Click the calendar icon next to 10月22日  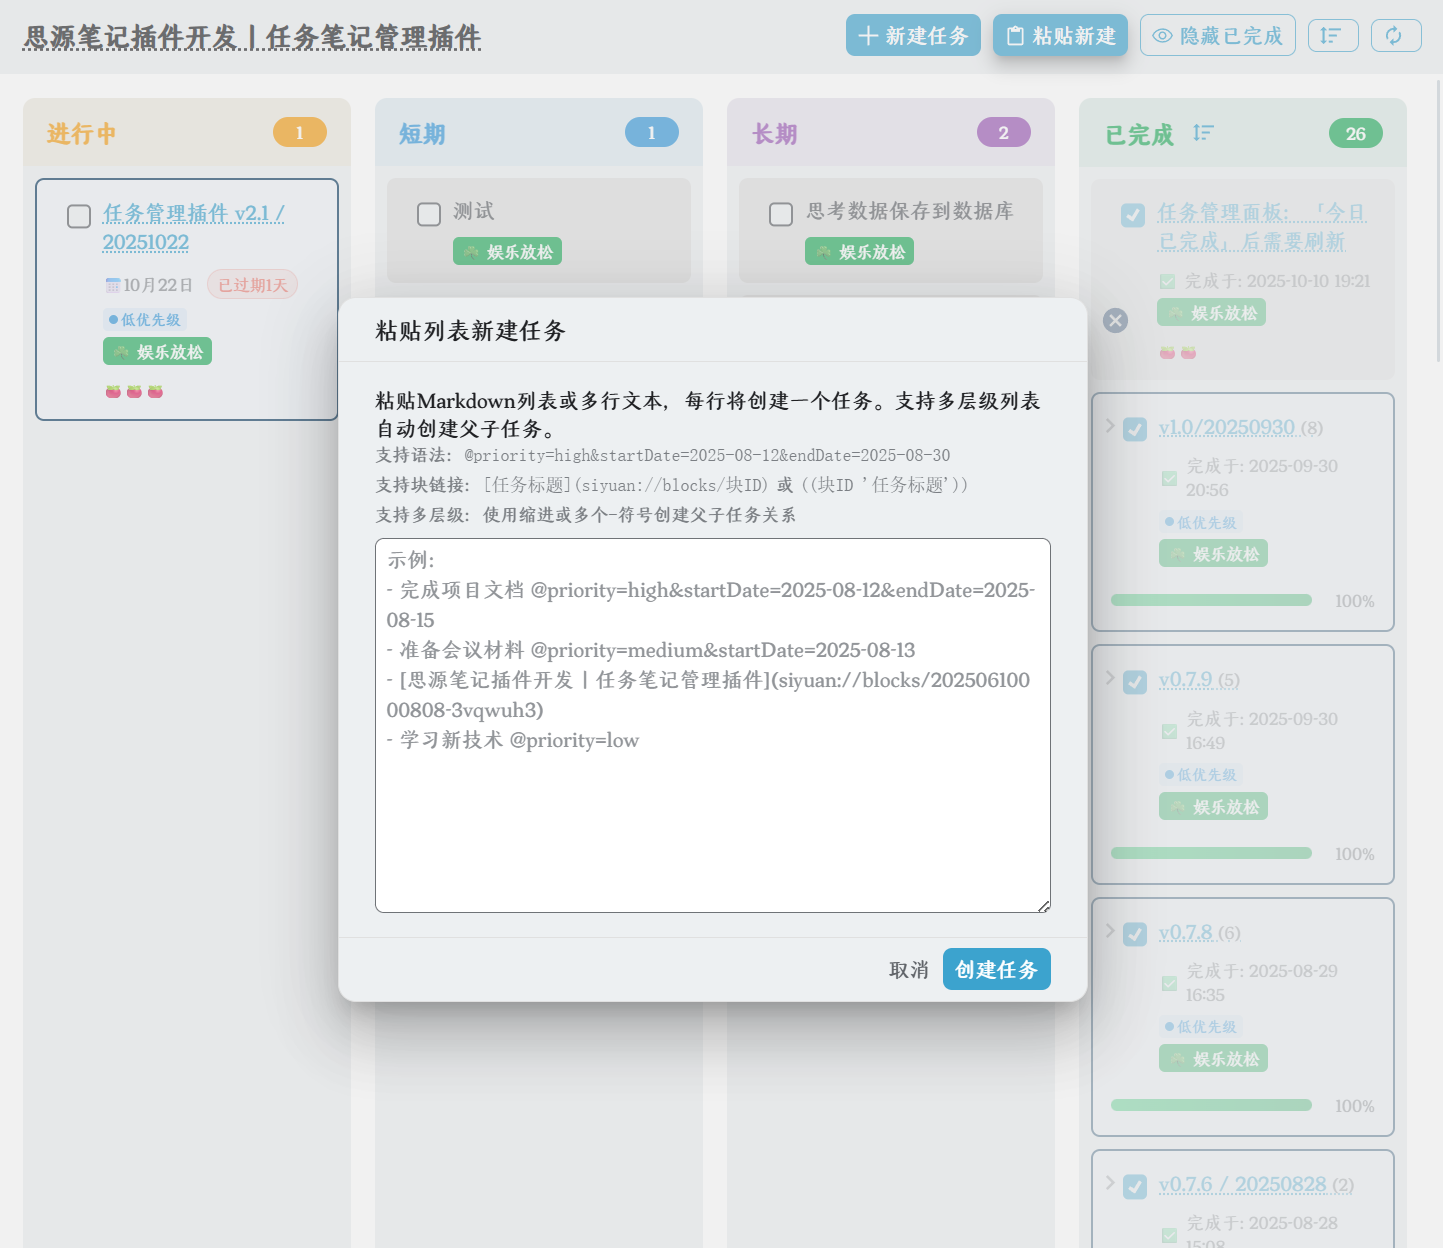tap(113, 286)
